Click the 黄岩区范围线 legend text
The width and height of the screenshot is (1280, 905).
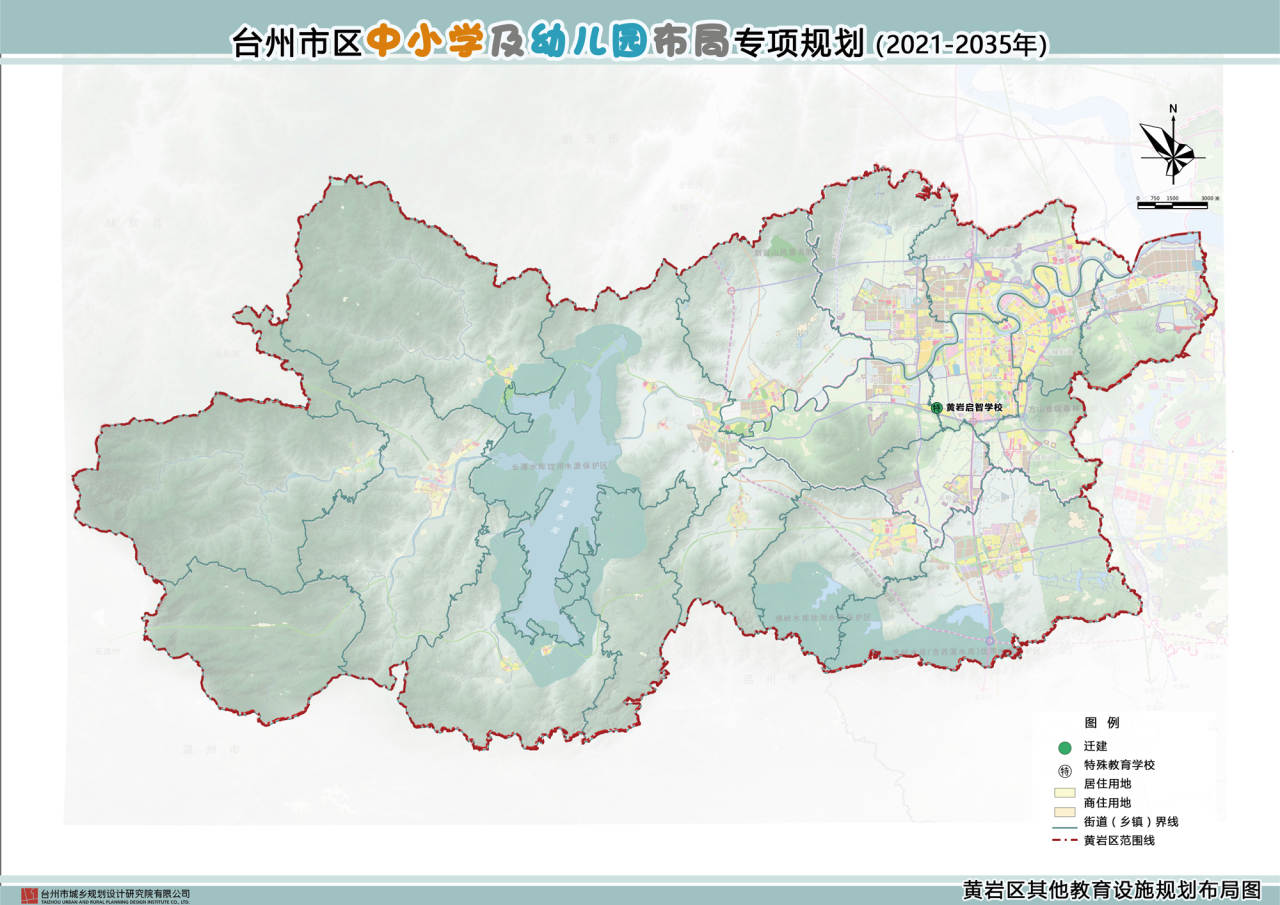pos(1119,841)
